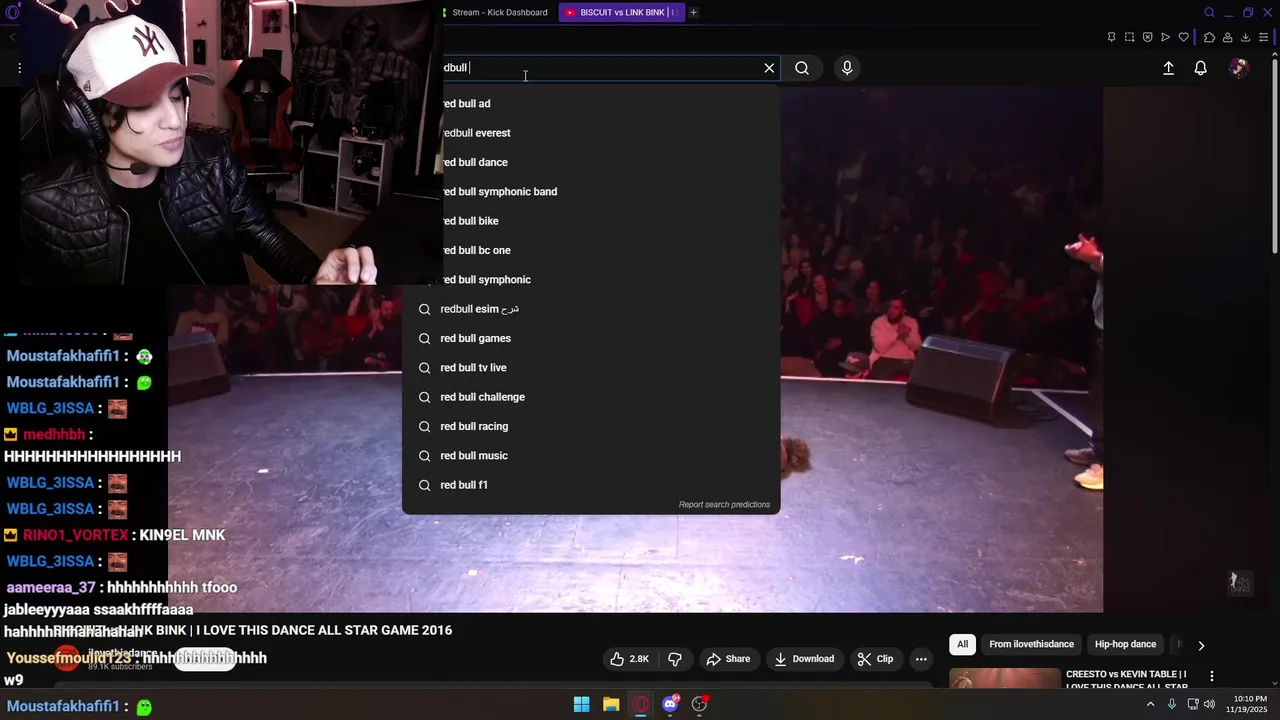Choose suggestion 'red bull bike'
This screenshot has width=1280, height=720.
tap(591, 221)
